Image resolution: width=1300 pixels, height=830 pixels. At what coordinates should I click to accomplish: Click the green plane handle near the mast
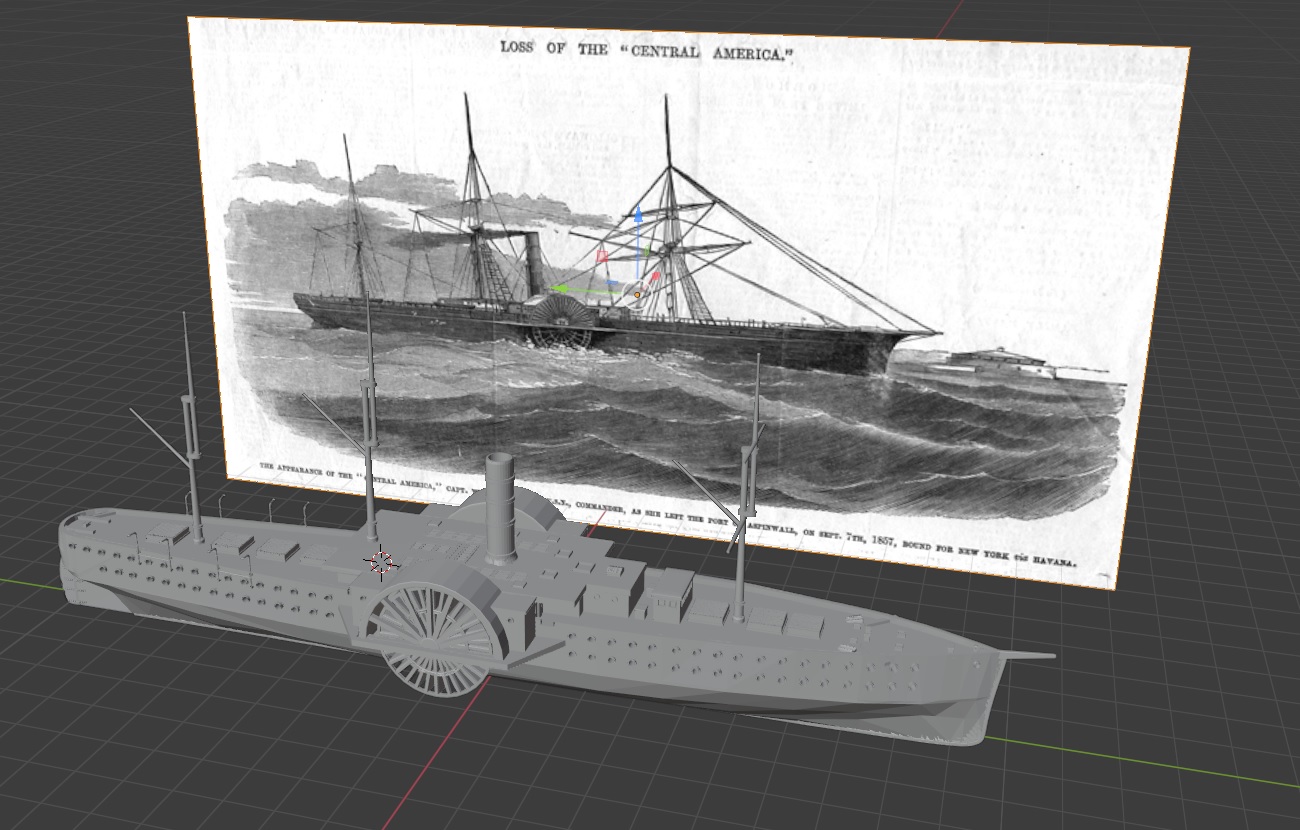point(646,250)
